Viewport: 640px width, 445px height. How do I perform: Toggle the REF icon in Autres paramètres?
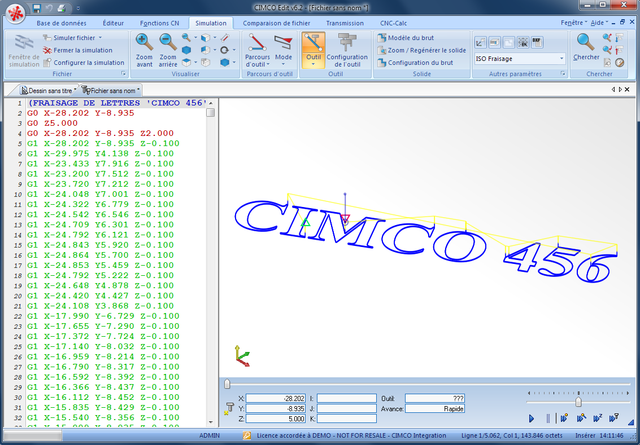[x=537, y=42]
